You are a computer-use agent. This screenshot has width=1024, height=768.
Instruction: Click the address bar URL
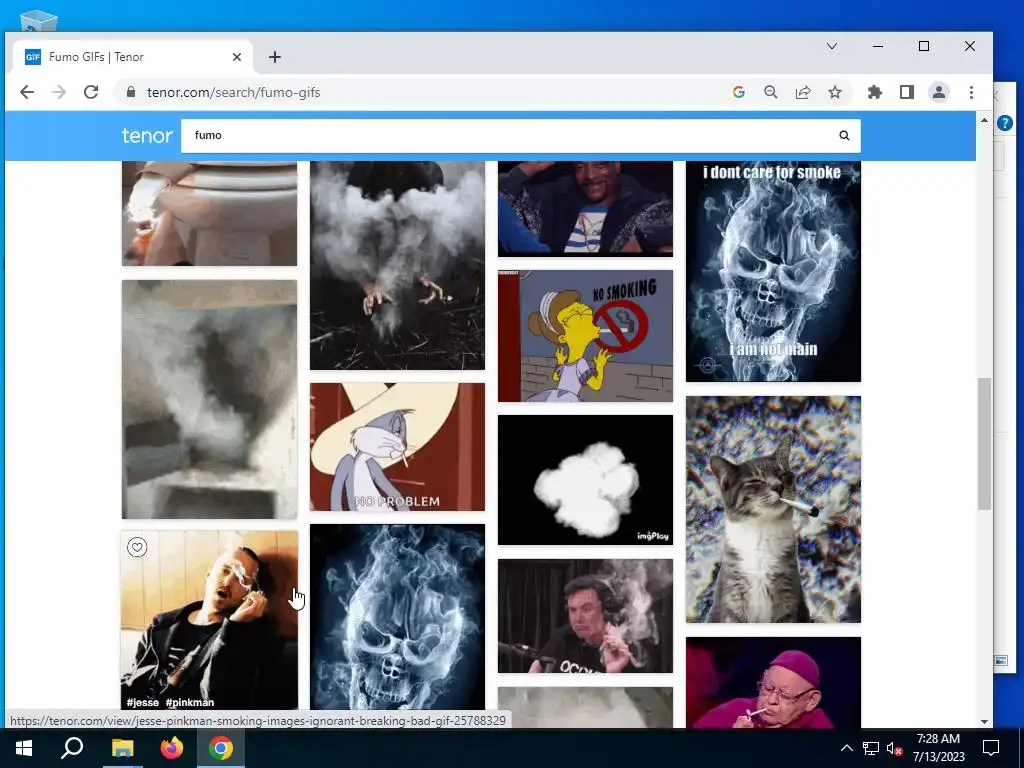coord(233,92)
